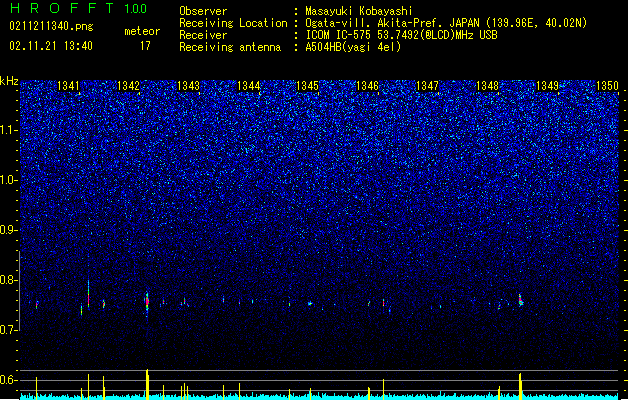
Task: Click the 1.0 frequency axis label
Action: tap(9, 180)
